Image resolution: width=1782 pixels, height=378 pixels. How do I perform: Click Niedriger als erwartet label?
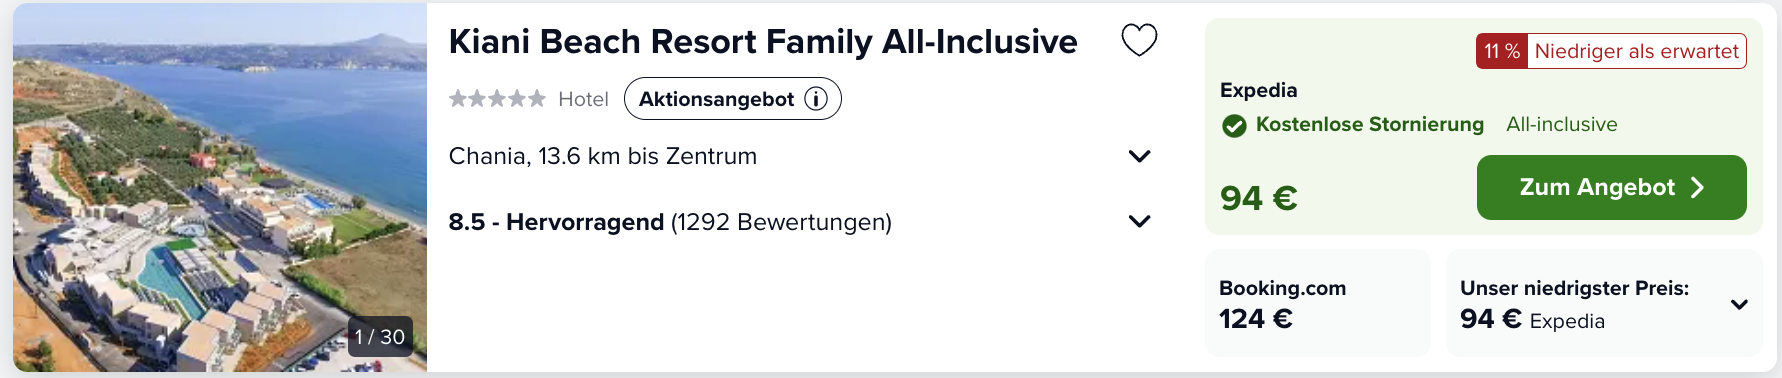point(1636,51)
